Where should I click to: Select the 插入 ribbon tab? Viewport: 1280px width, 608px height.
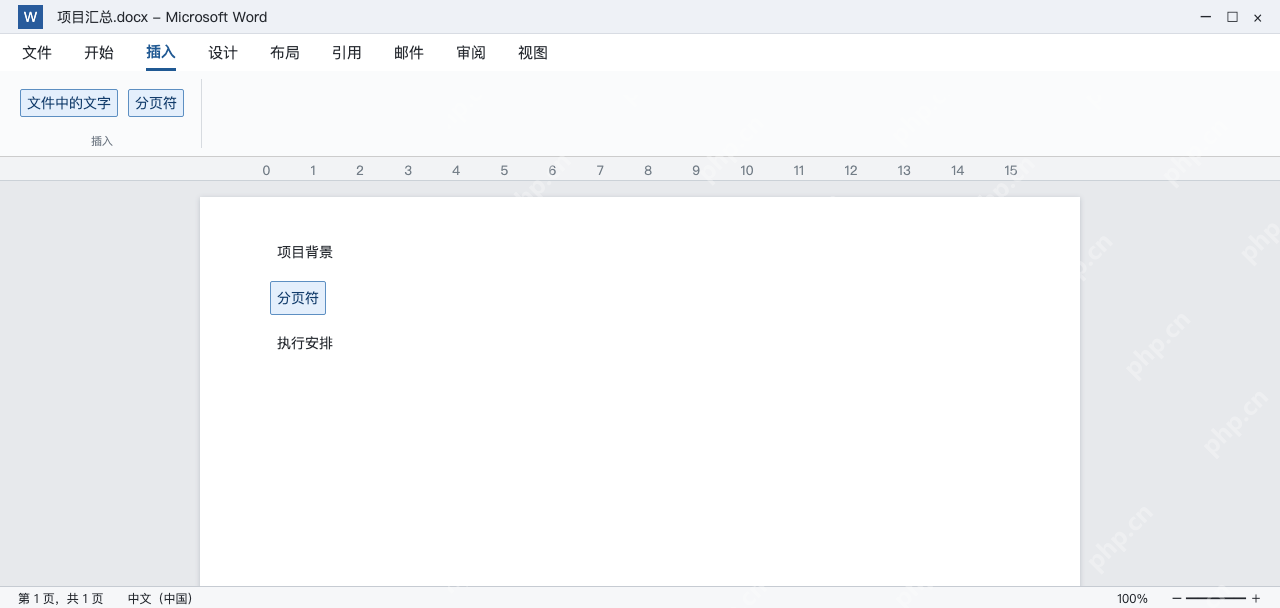click(x=161, y=53)
